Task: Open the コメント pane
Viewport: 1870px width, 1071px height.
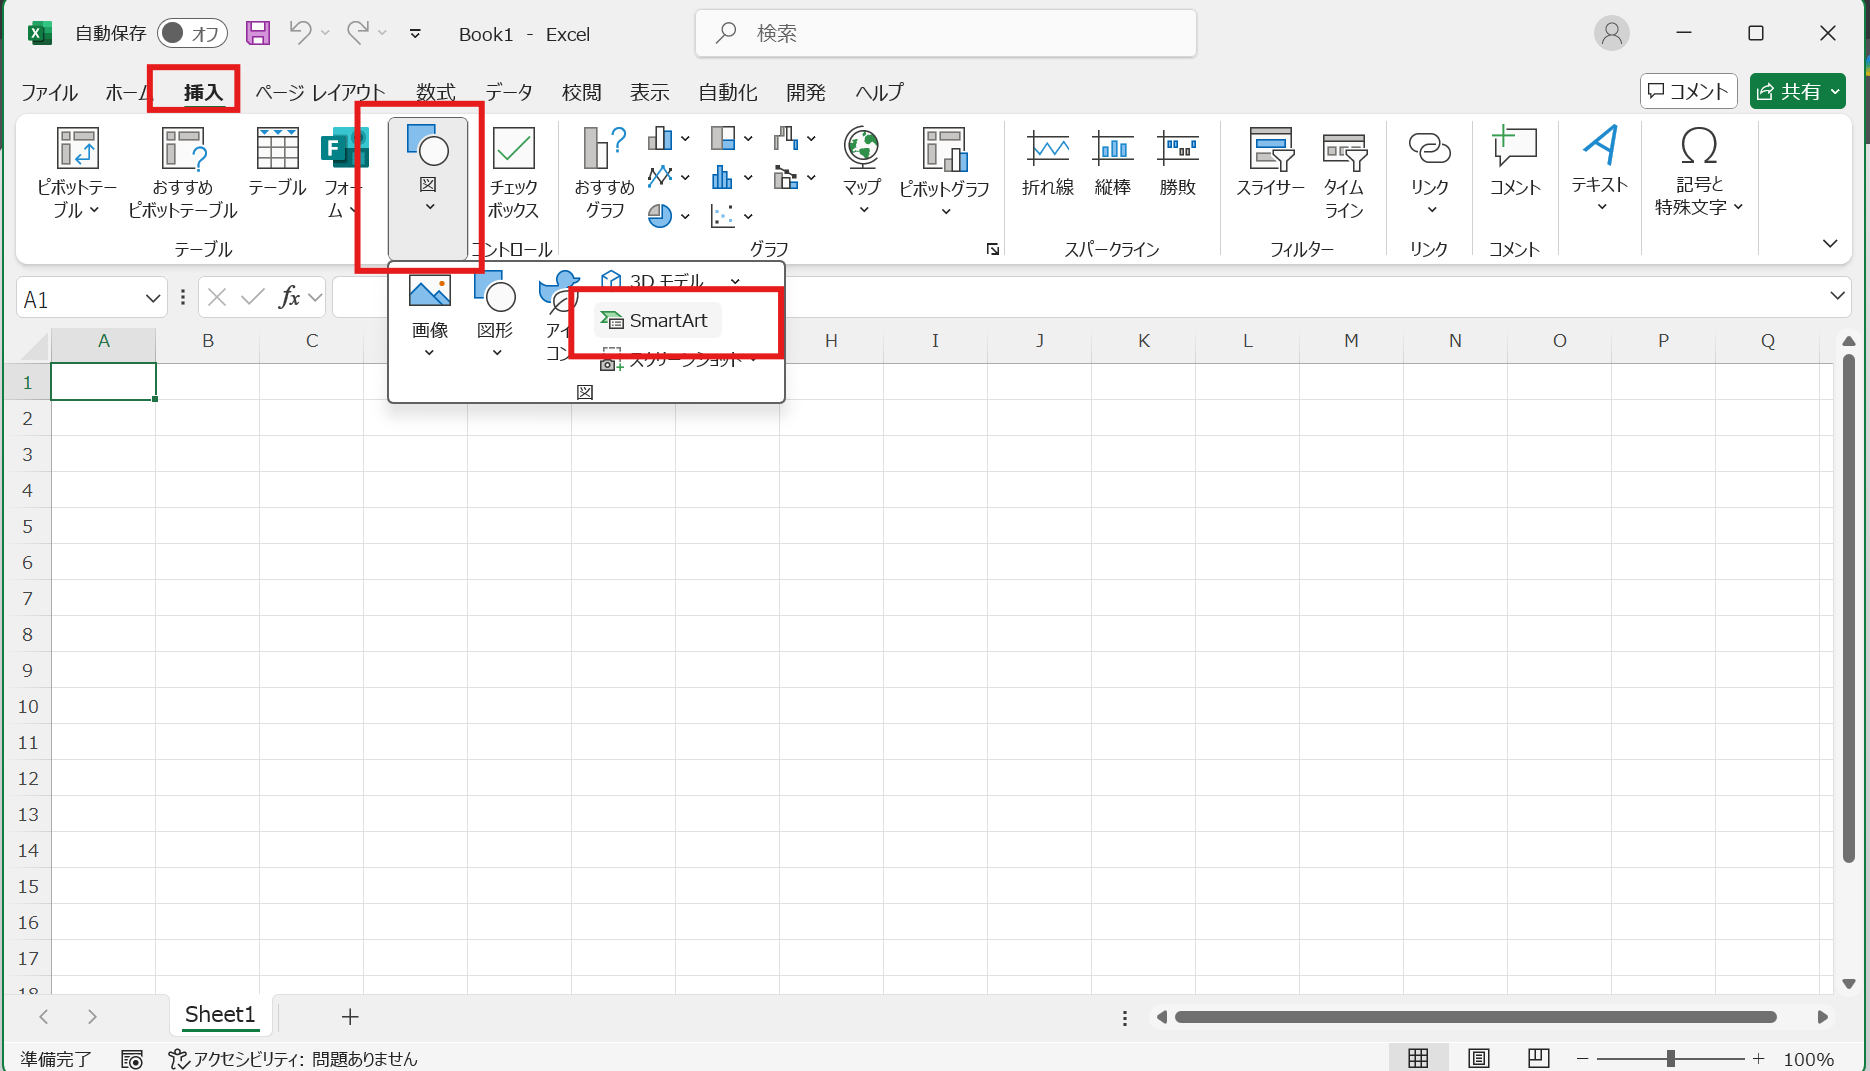Action: (x=1688, y=91)
